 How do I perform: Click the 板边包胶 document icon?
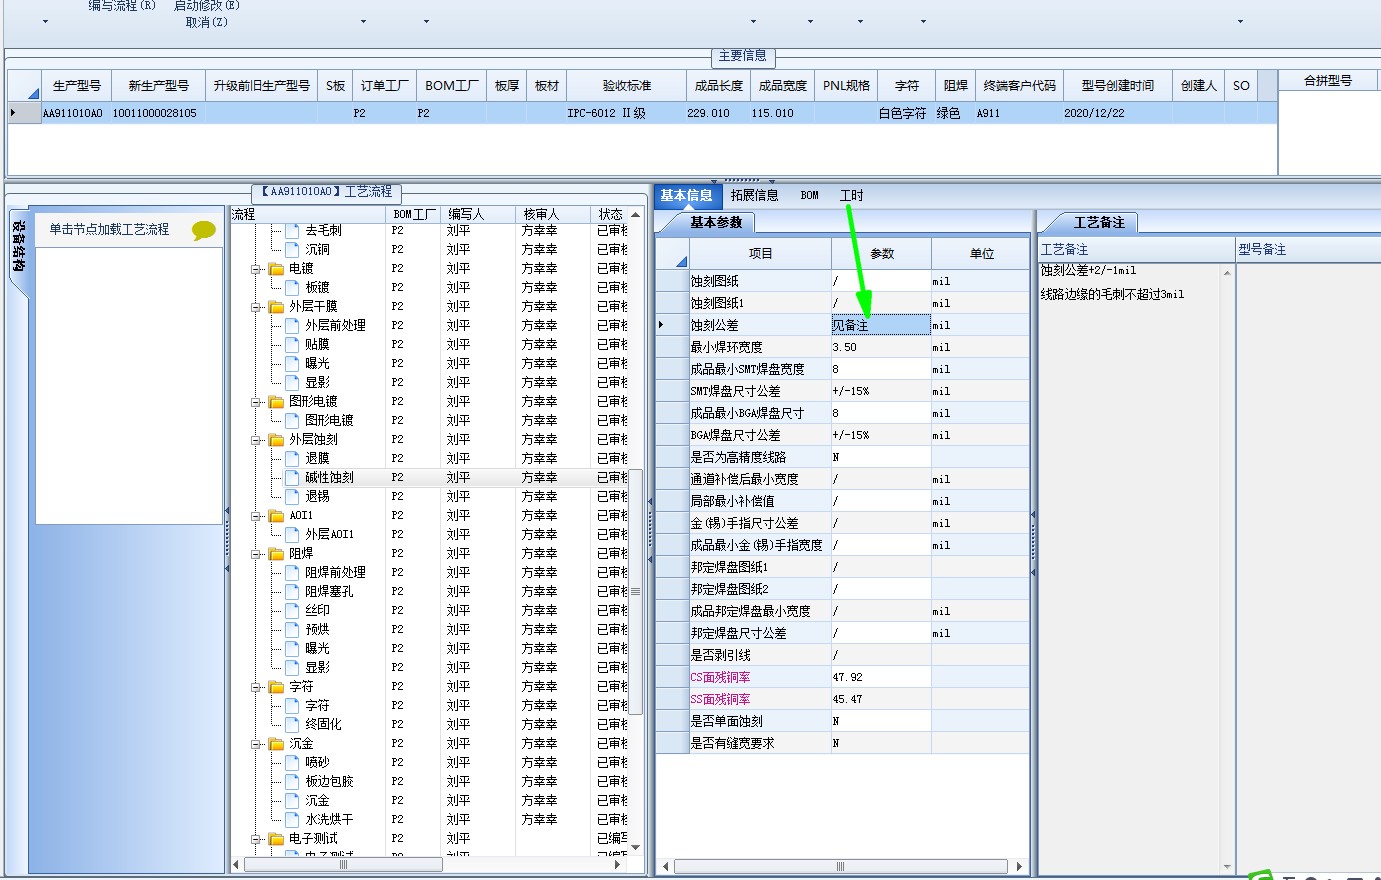pos(292,782)
